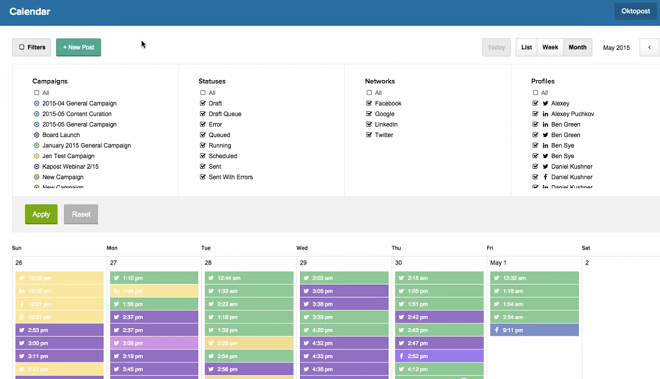Apply the selected filters
The width and height of the screenshot is (660, 379).
point(41,214)
